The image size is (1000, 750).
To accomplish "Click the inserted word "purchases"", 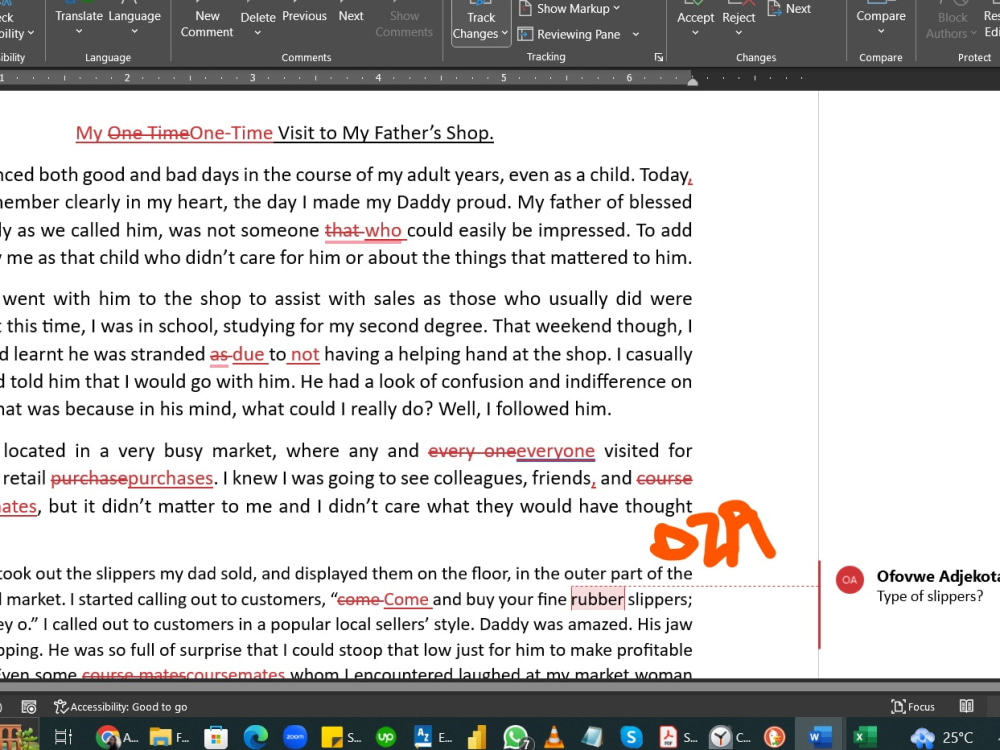I will pos(170,478).
